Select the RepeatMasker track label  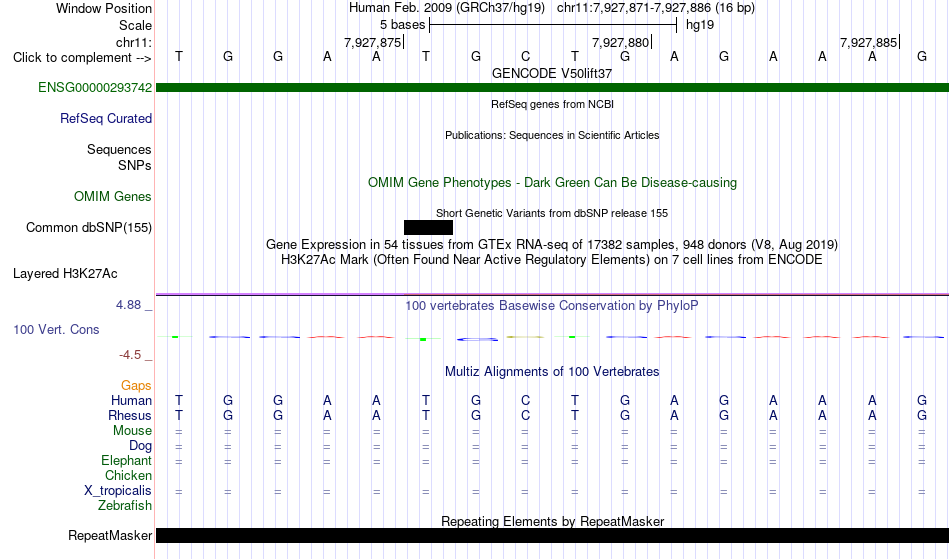click(110, 536)
